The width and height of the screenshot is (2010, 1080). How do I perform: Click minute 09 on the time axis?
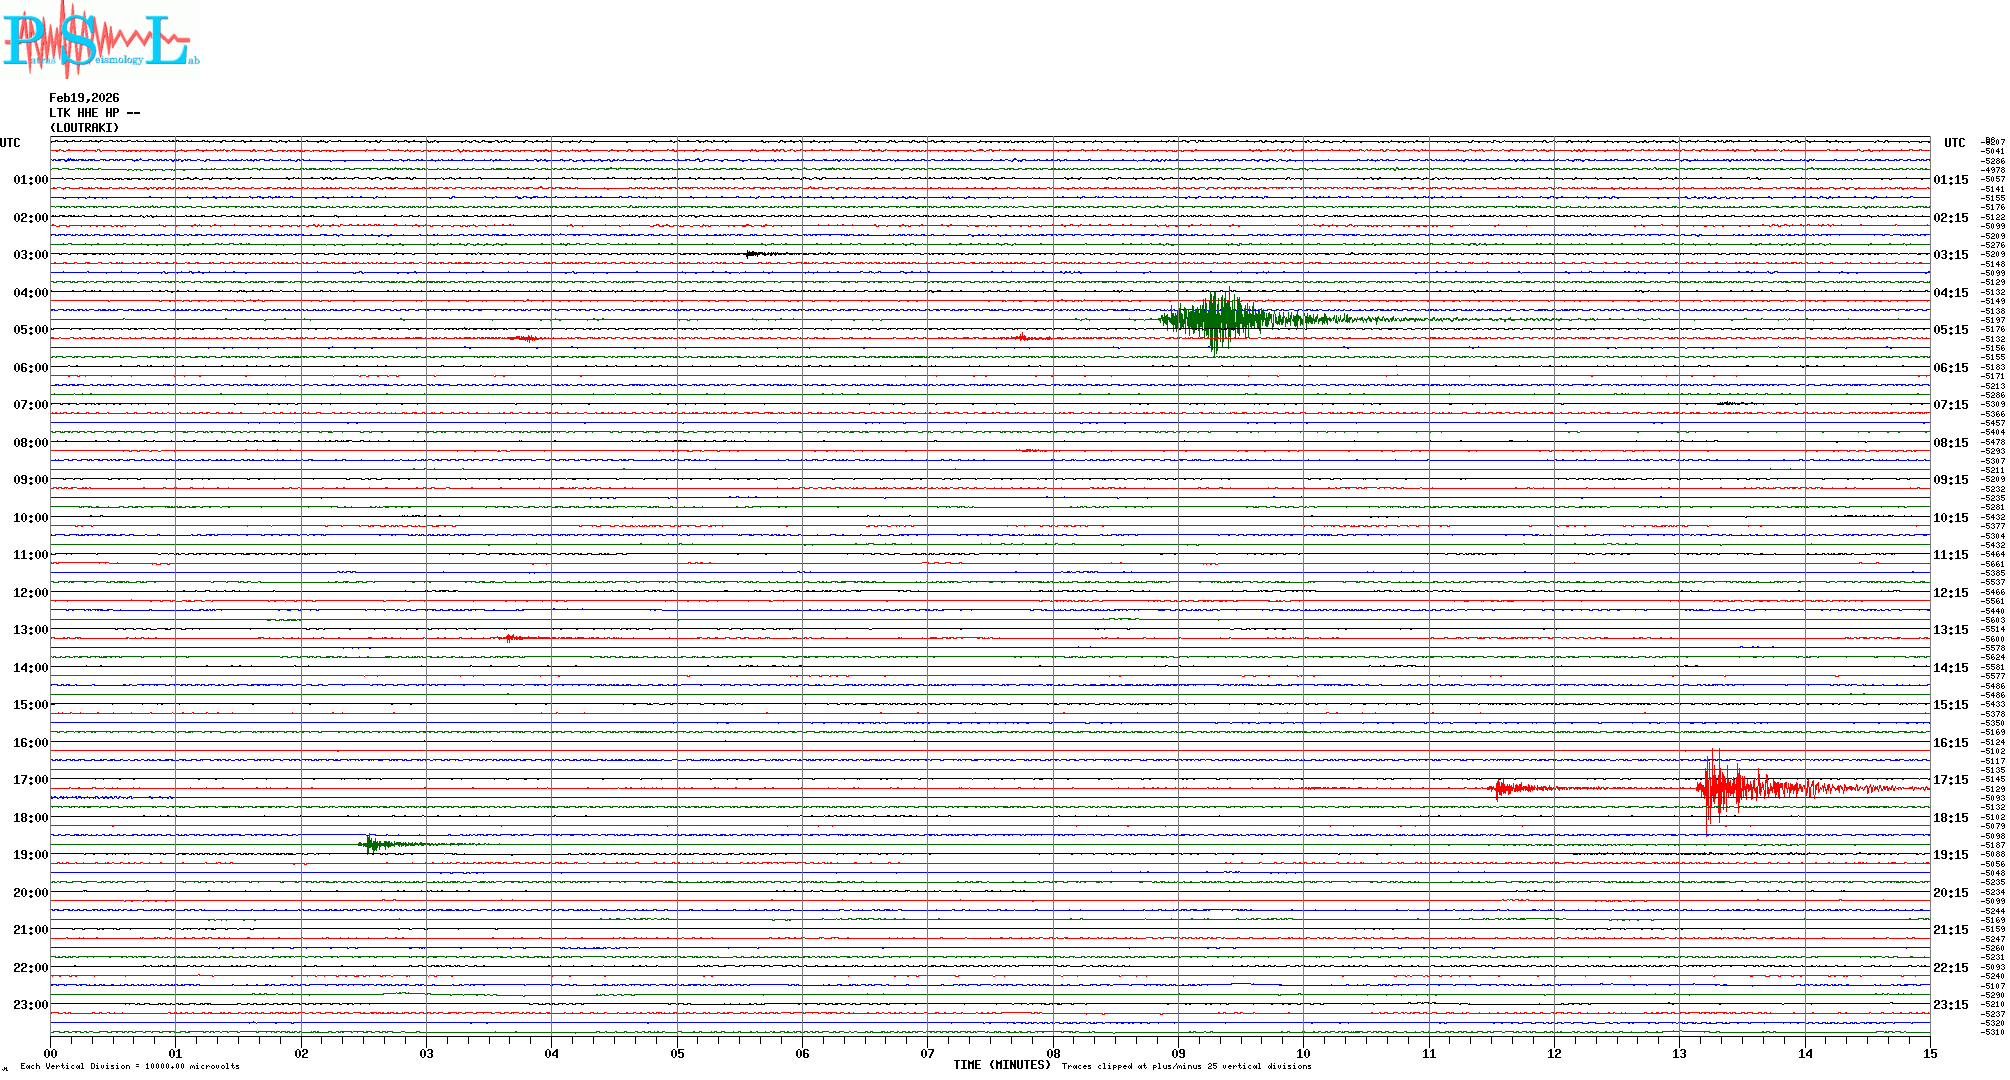1178,1054
